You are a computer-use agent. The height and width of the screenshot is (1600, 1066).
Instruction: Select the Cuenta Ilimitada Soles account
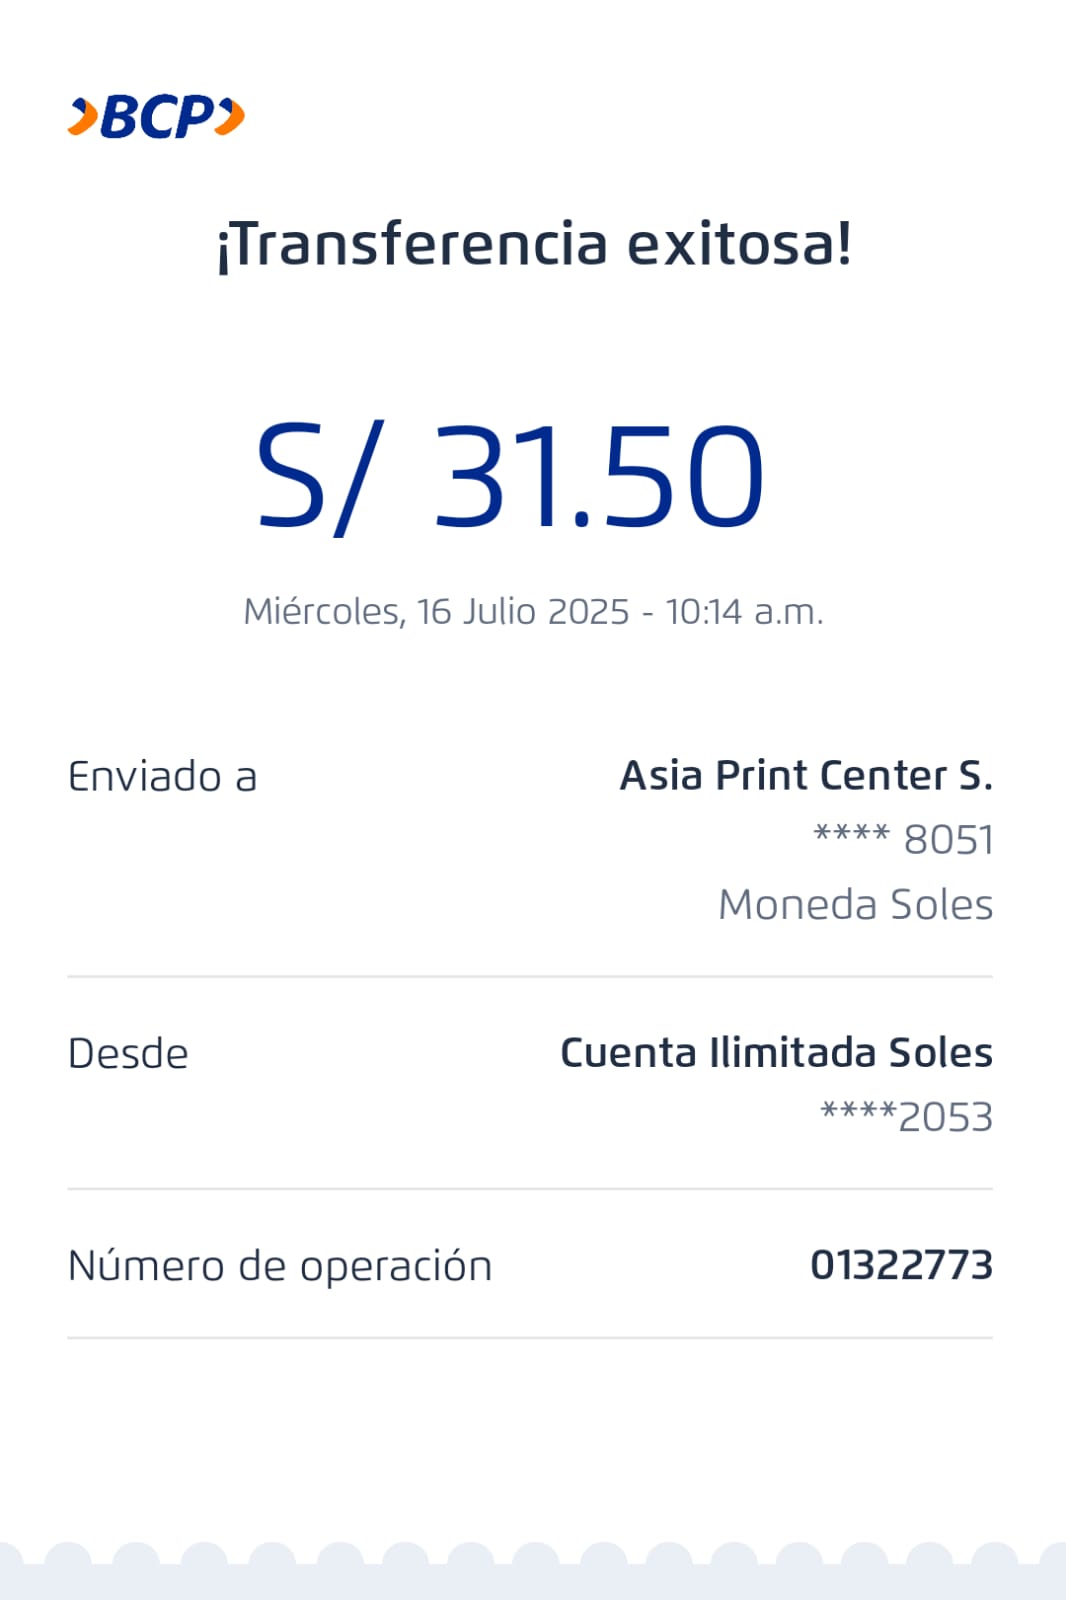click(x=776, y=1053)
